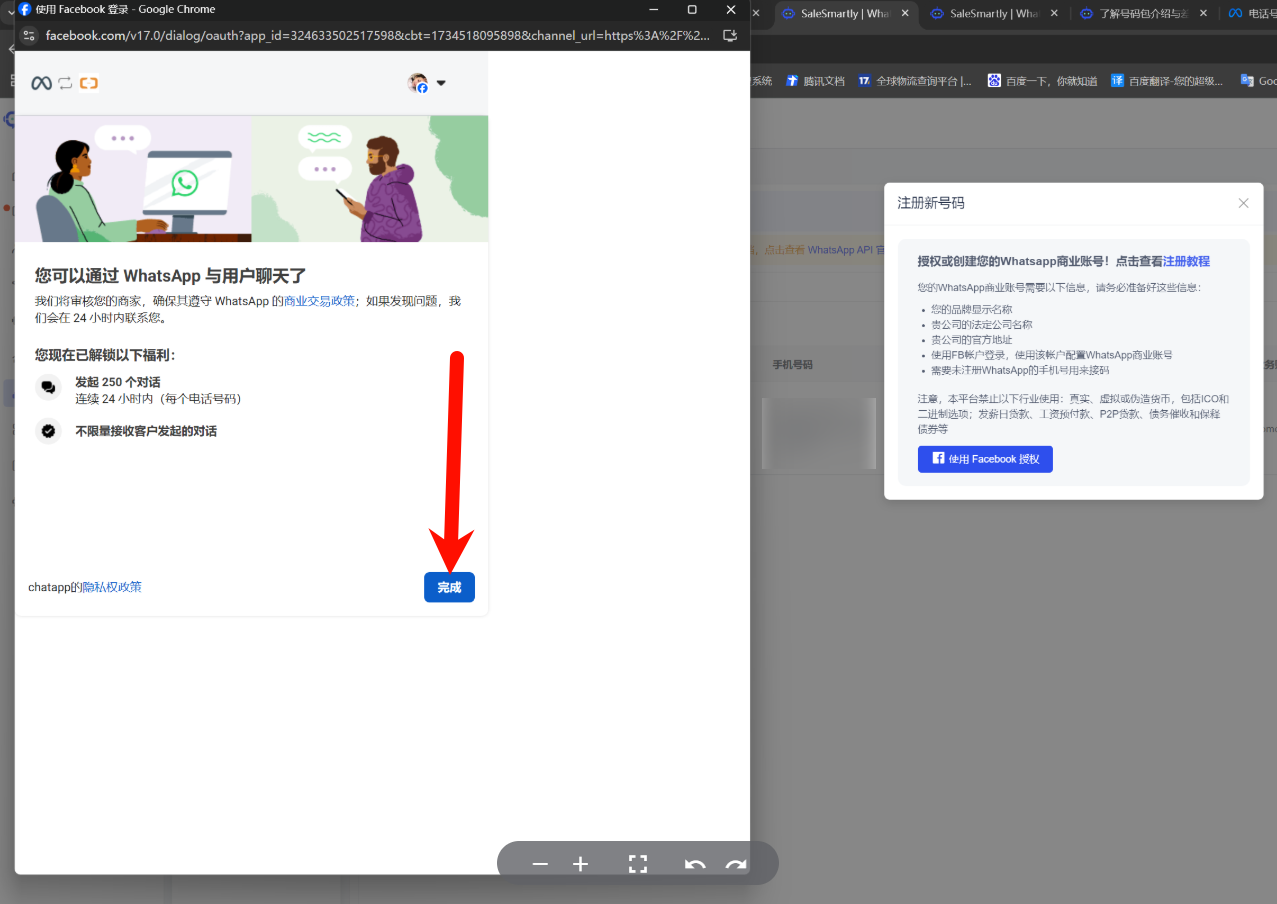Screen dimensions: 1277x904
Task: Click the orange chatapp logo icon
Action: click(x=89, y=83)
